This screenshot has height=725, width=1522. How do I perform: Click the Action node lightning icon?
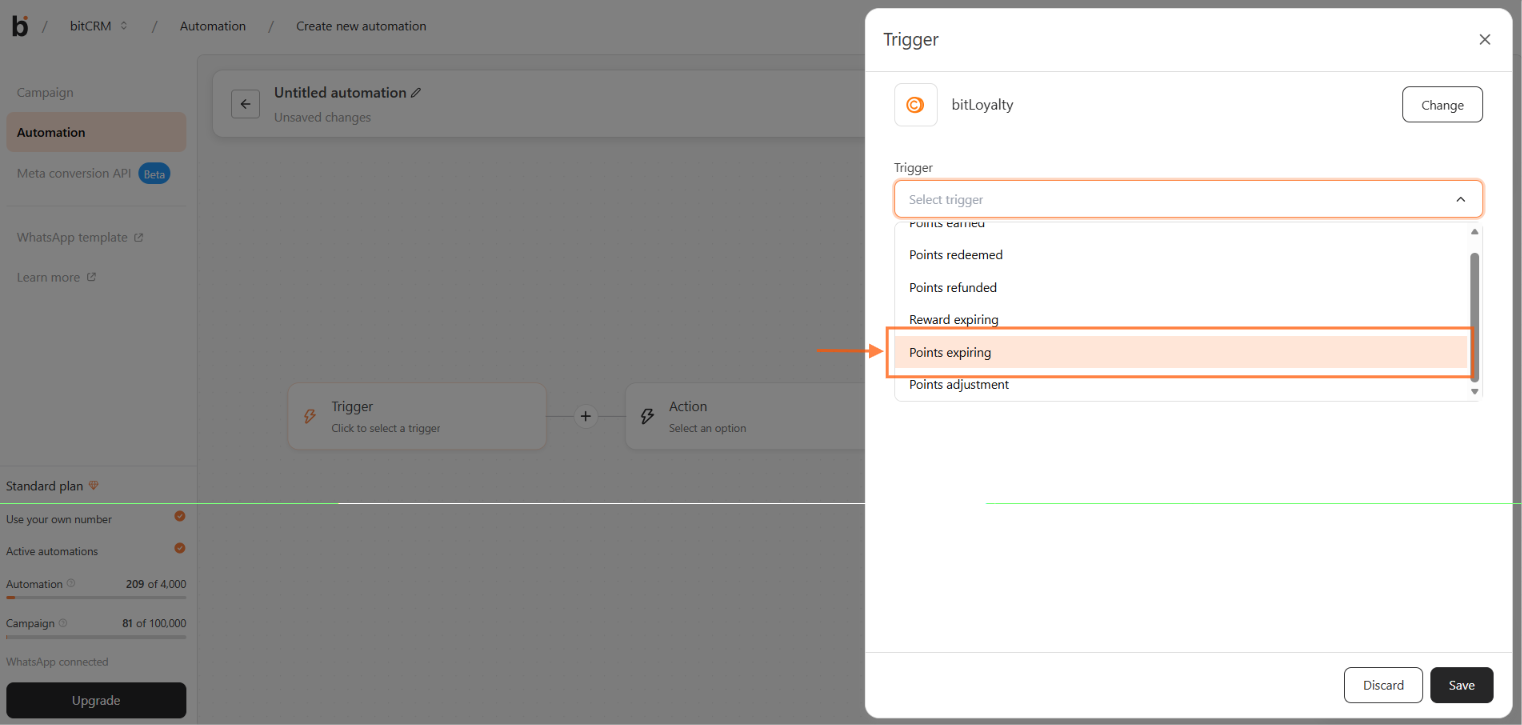click(x=647, y=416)
